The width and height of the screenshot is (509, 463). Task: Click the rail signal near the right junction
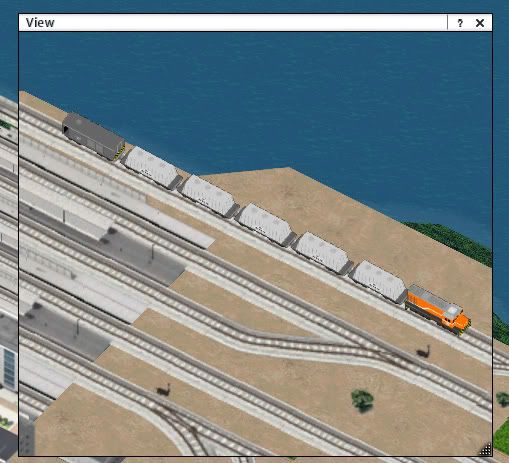point(424,352)
